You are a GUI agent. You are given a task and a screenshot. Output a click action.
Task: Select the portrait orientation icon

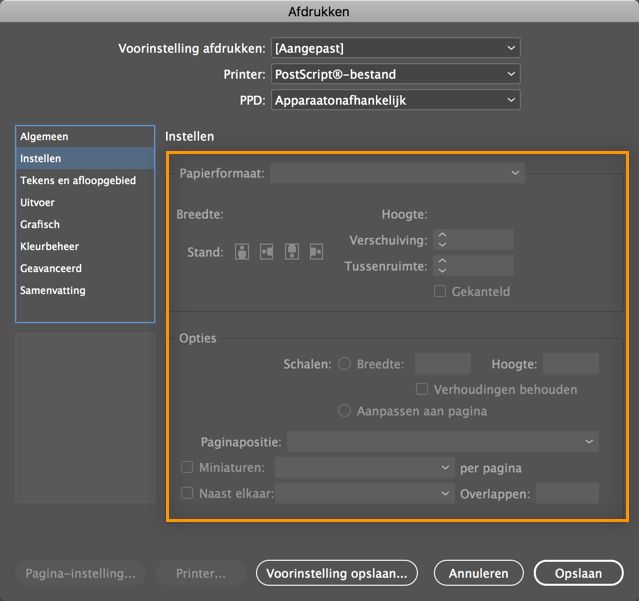point(241,252)
